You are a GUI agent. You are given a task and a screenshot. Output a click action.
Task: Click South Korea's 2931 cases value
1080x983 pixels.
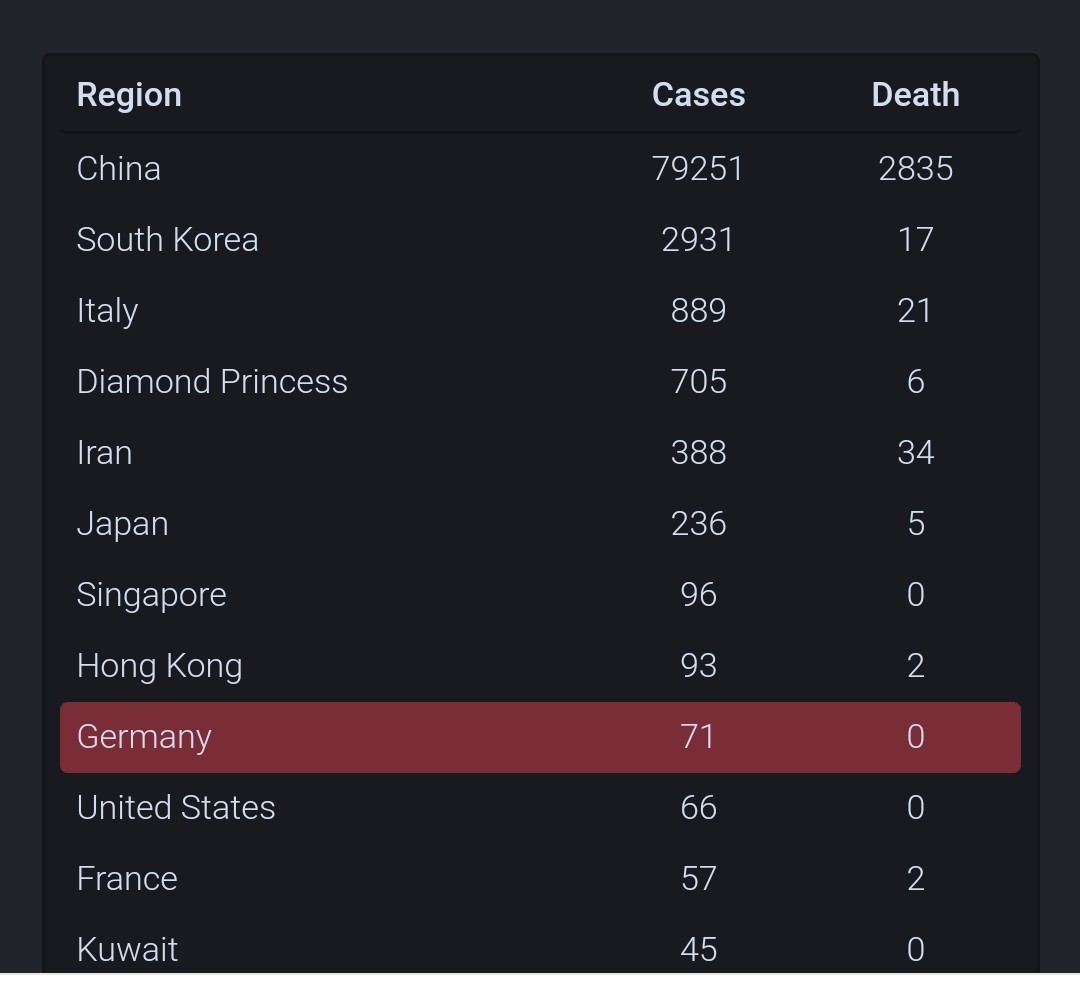[698, 240]
